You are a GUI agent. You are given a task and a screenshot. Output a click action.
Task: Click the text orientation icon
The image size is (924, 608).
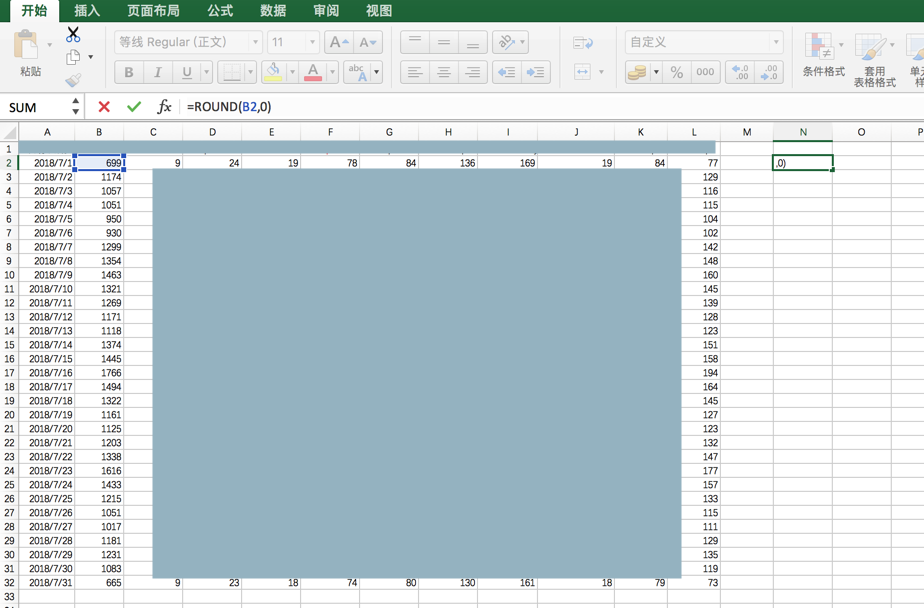506,42
